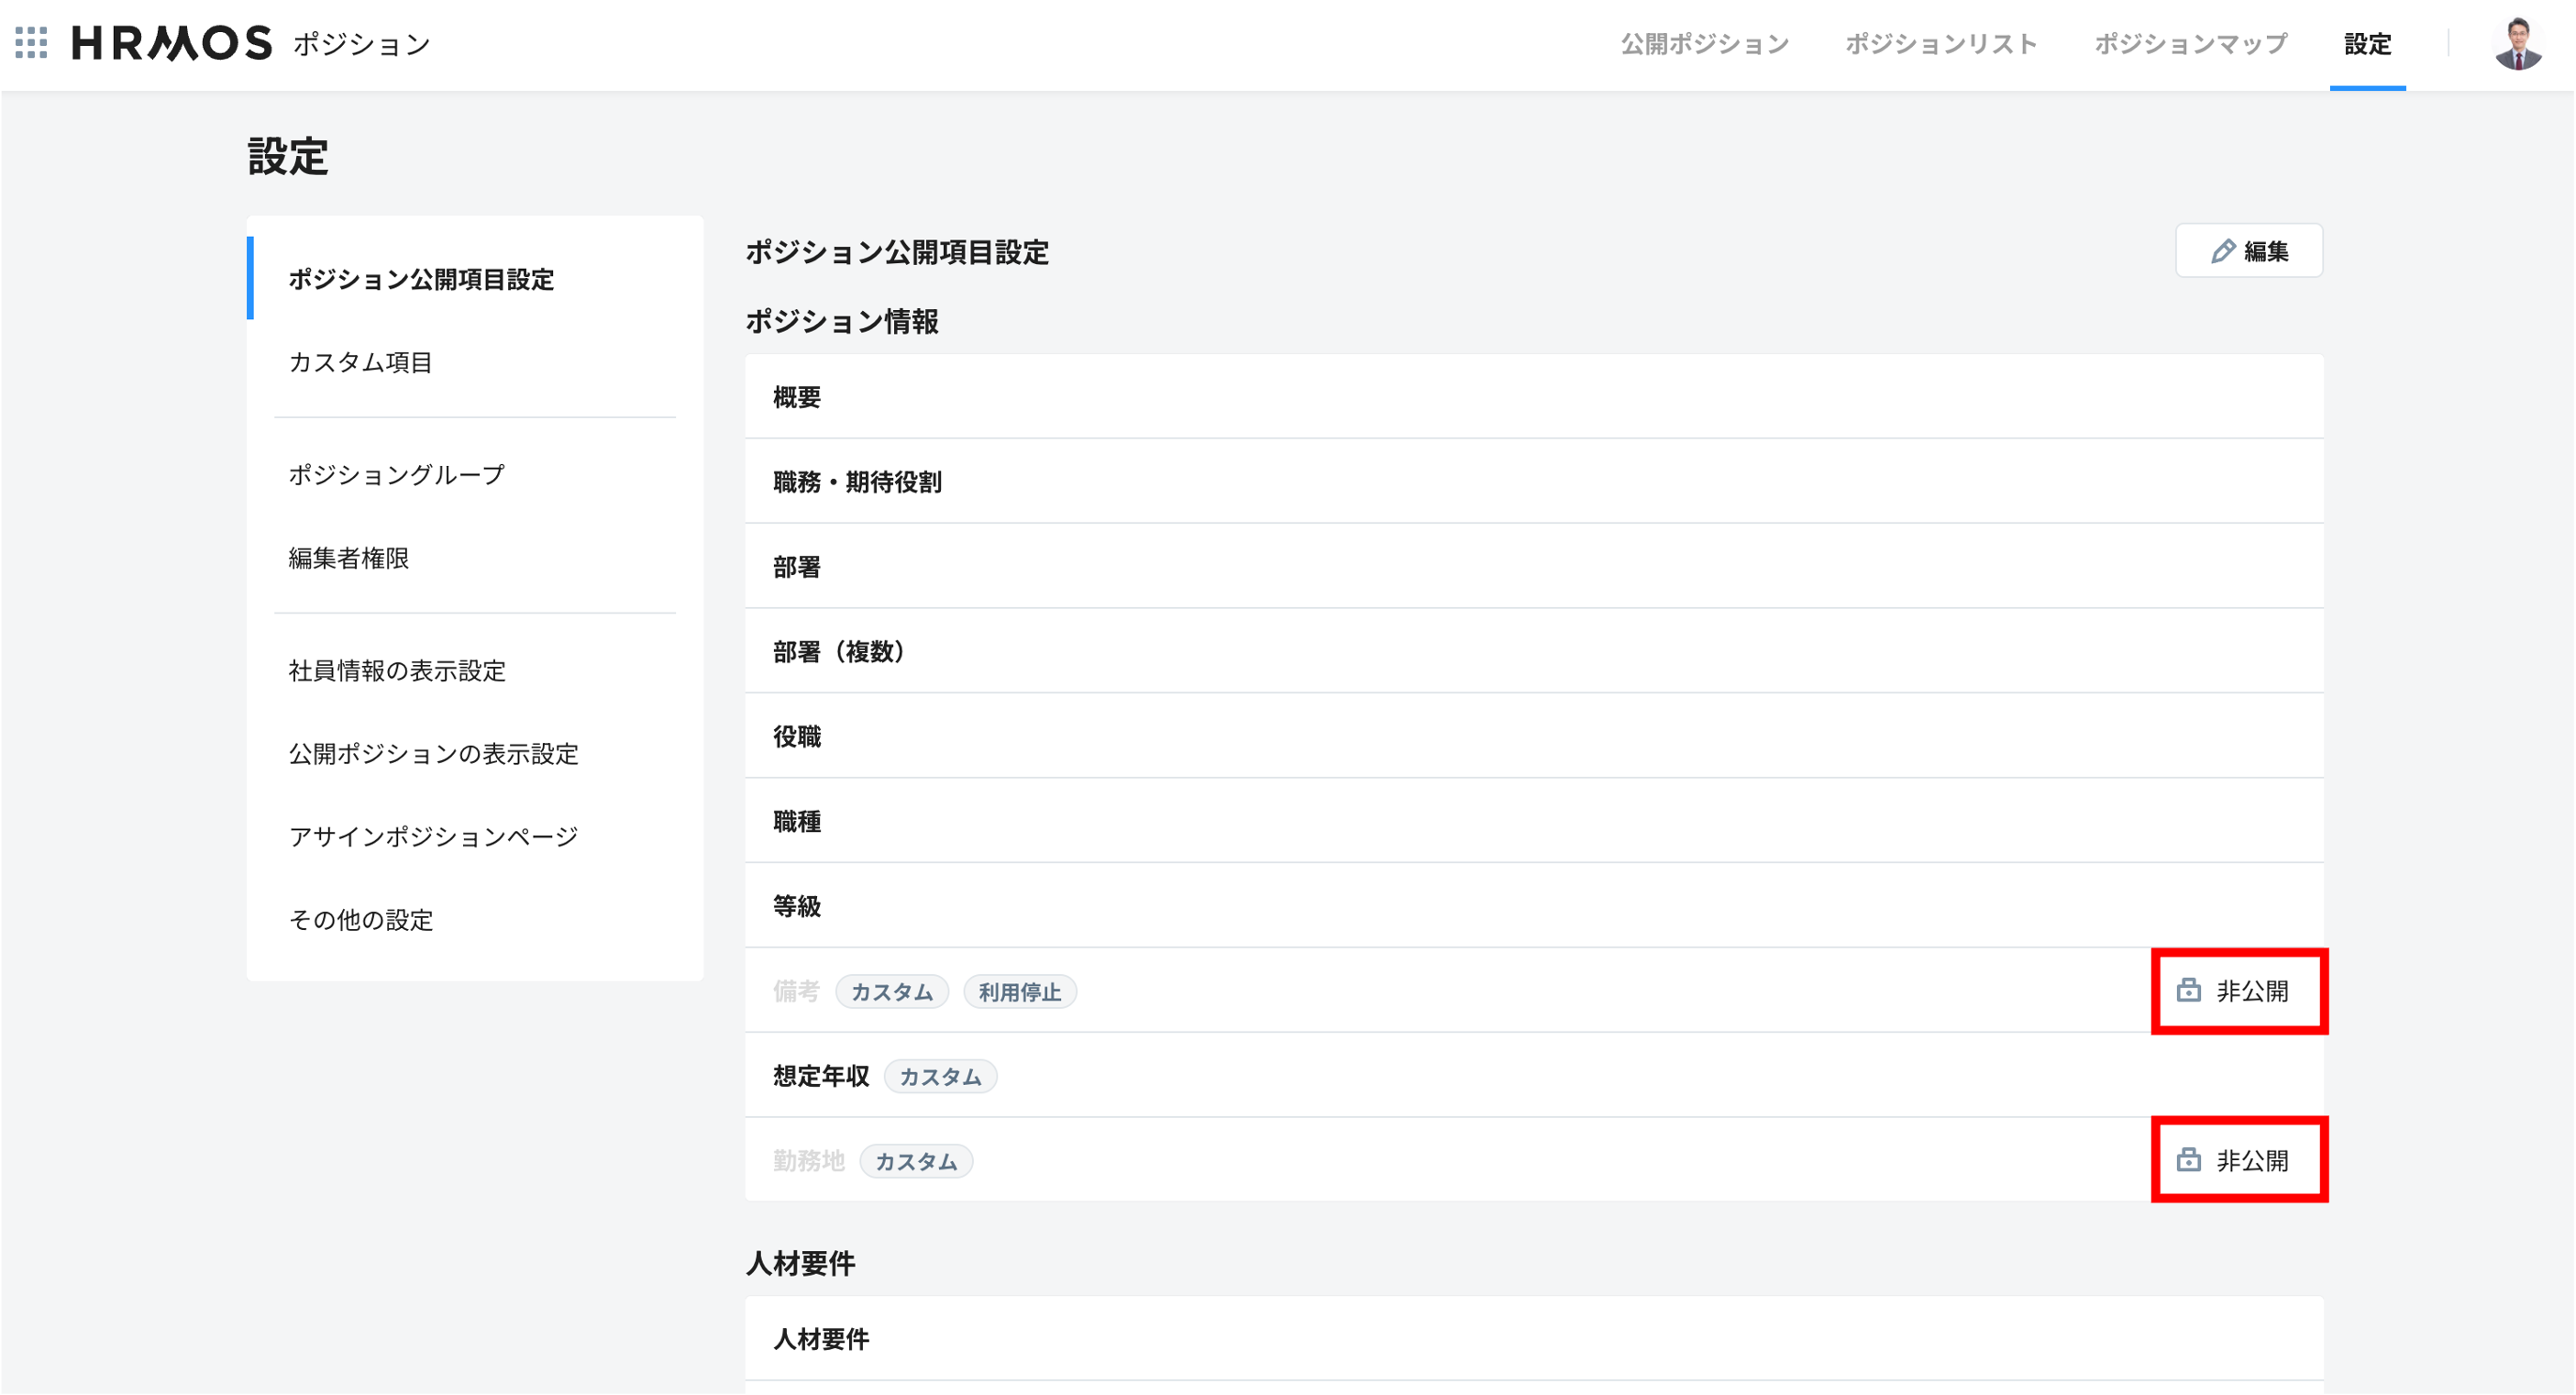Click カスタム tag on 備考 row
The height and width of the screenshot is (1395, 2576).
click(891, 992)
